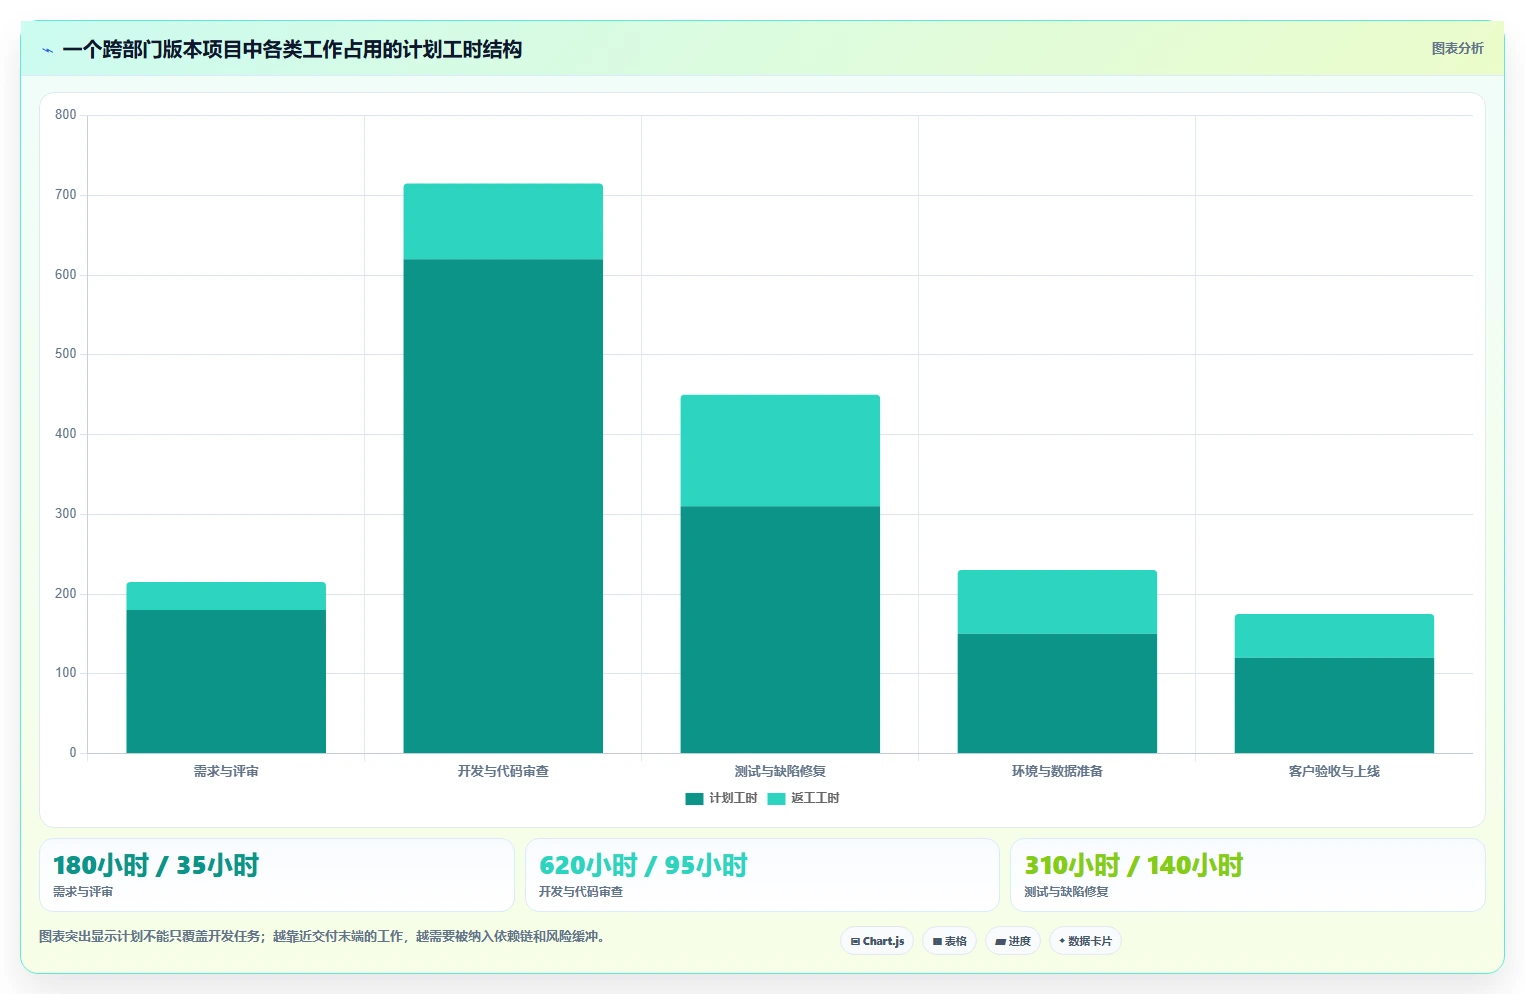Screen dimensions: 1525x994
Task: Toggle the 返工工时 legend item
Action: [x=803, y=798]
